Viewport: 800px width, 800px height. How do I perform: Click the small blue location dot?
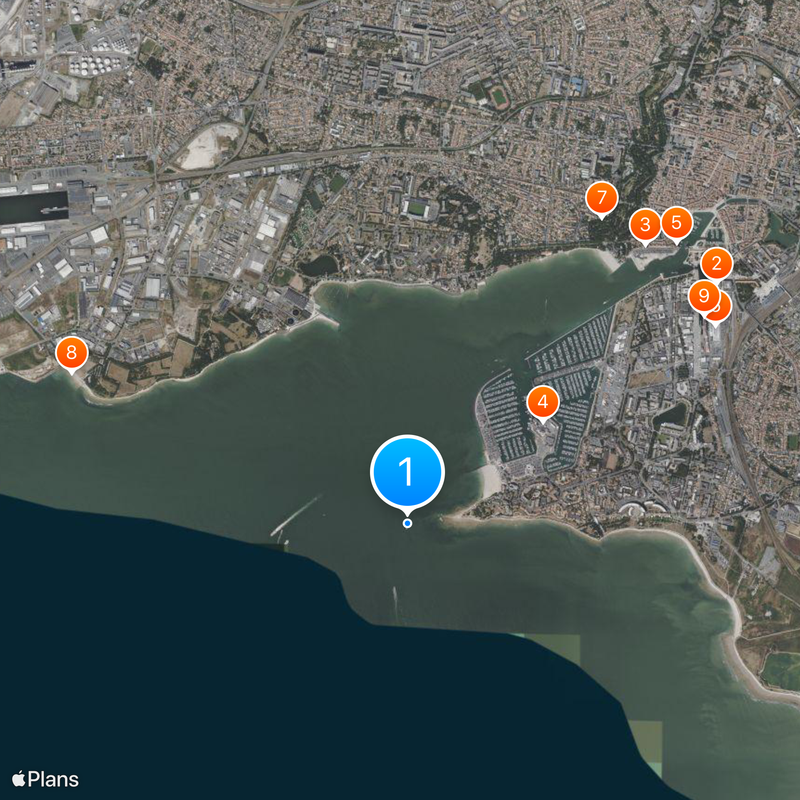407,523
